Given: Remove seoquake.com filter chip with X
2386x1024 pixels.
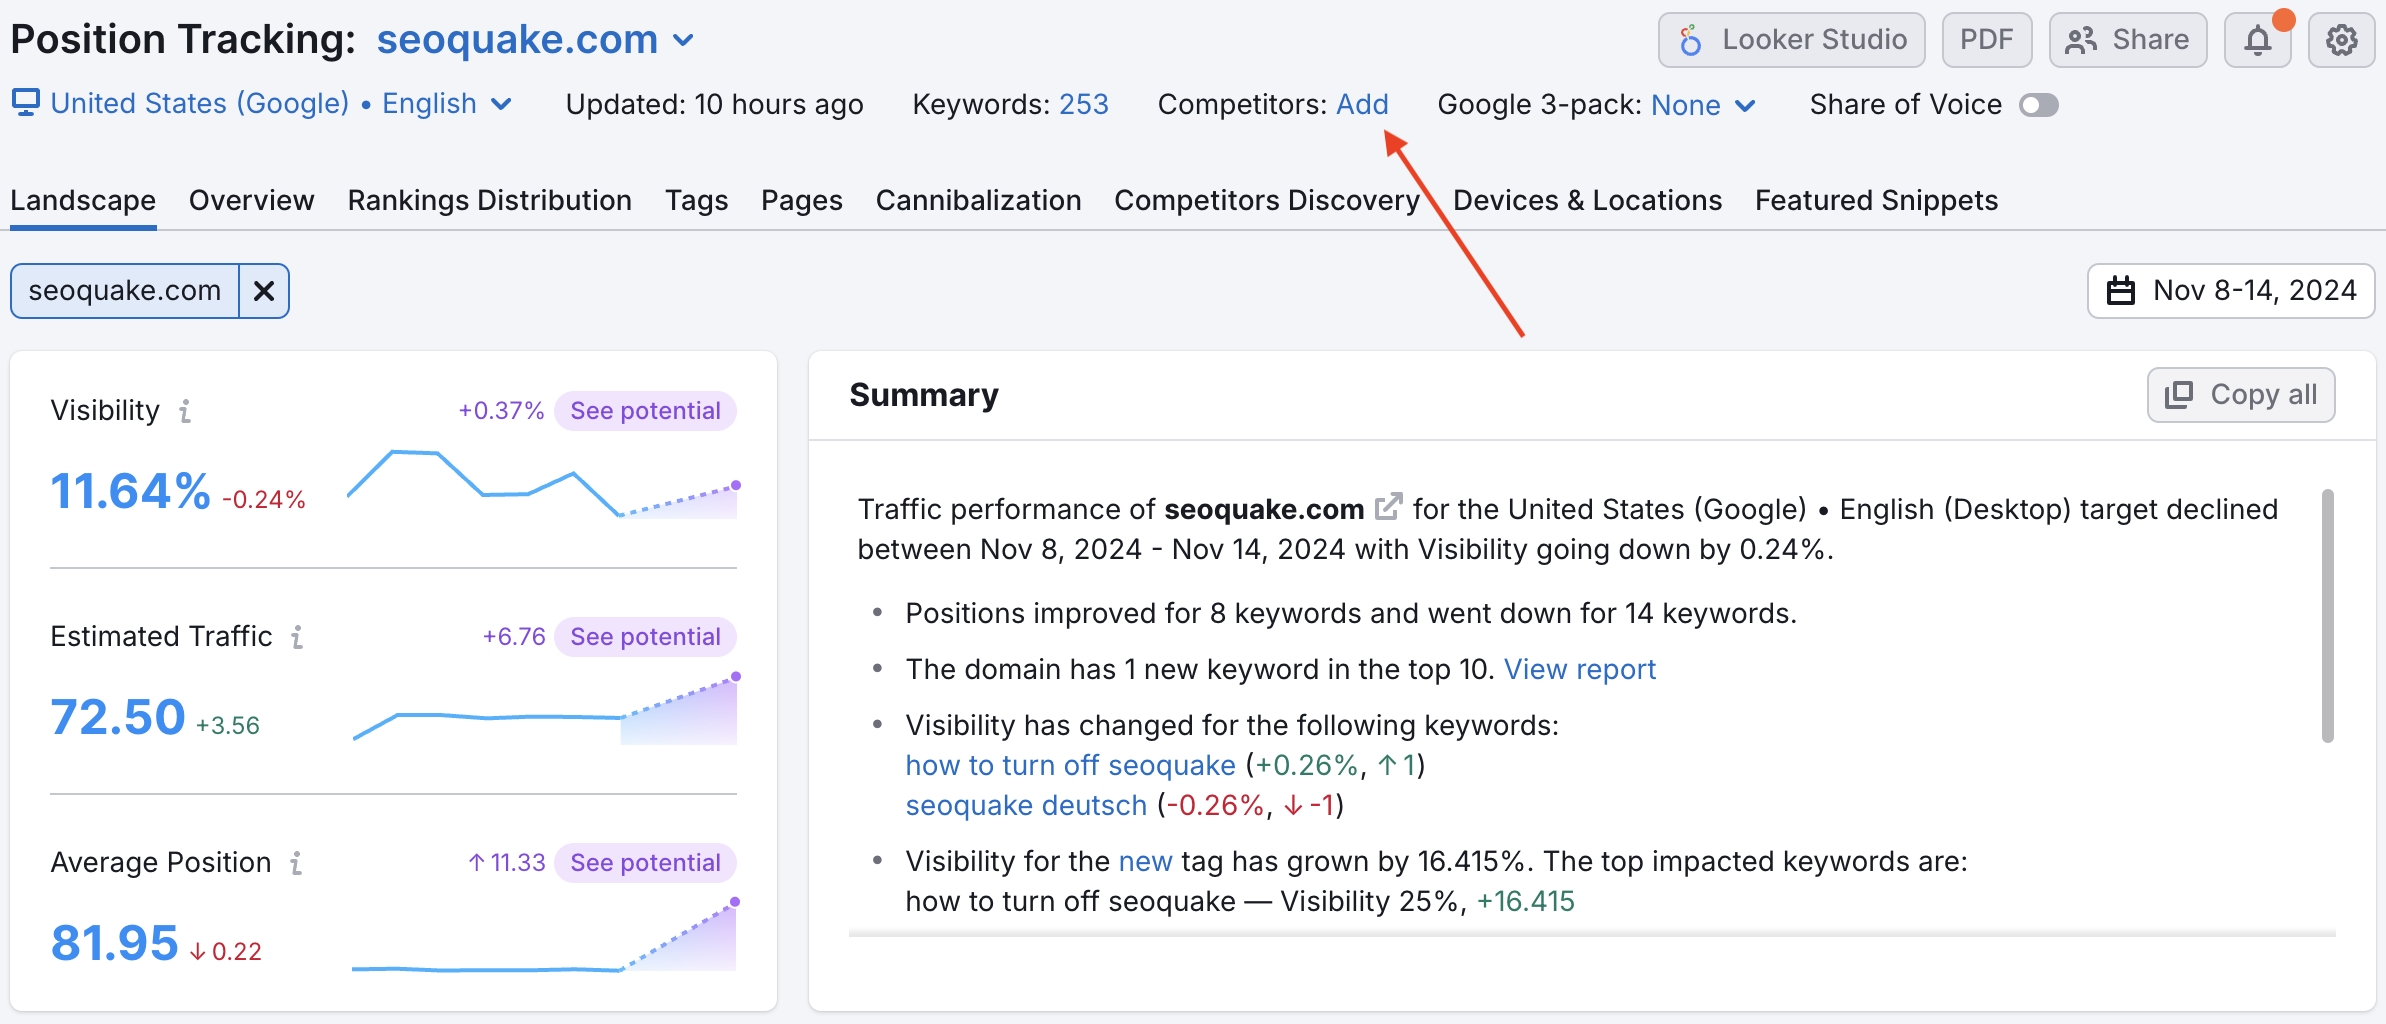Looking at the screenshot, I should point(264,291).
